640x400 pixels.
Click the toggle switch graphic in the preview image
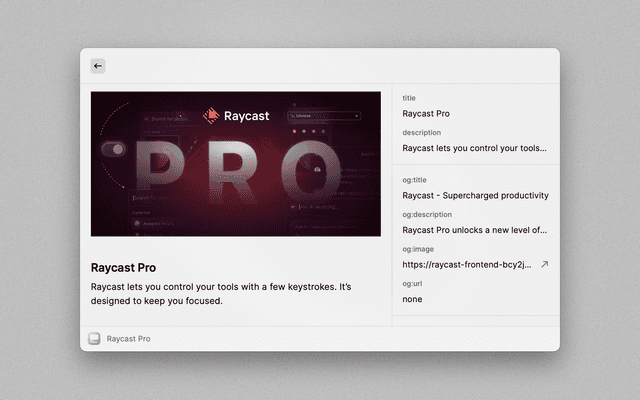pos(113,148)
